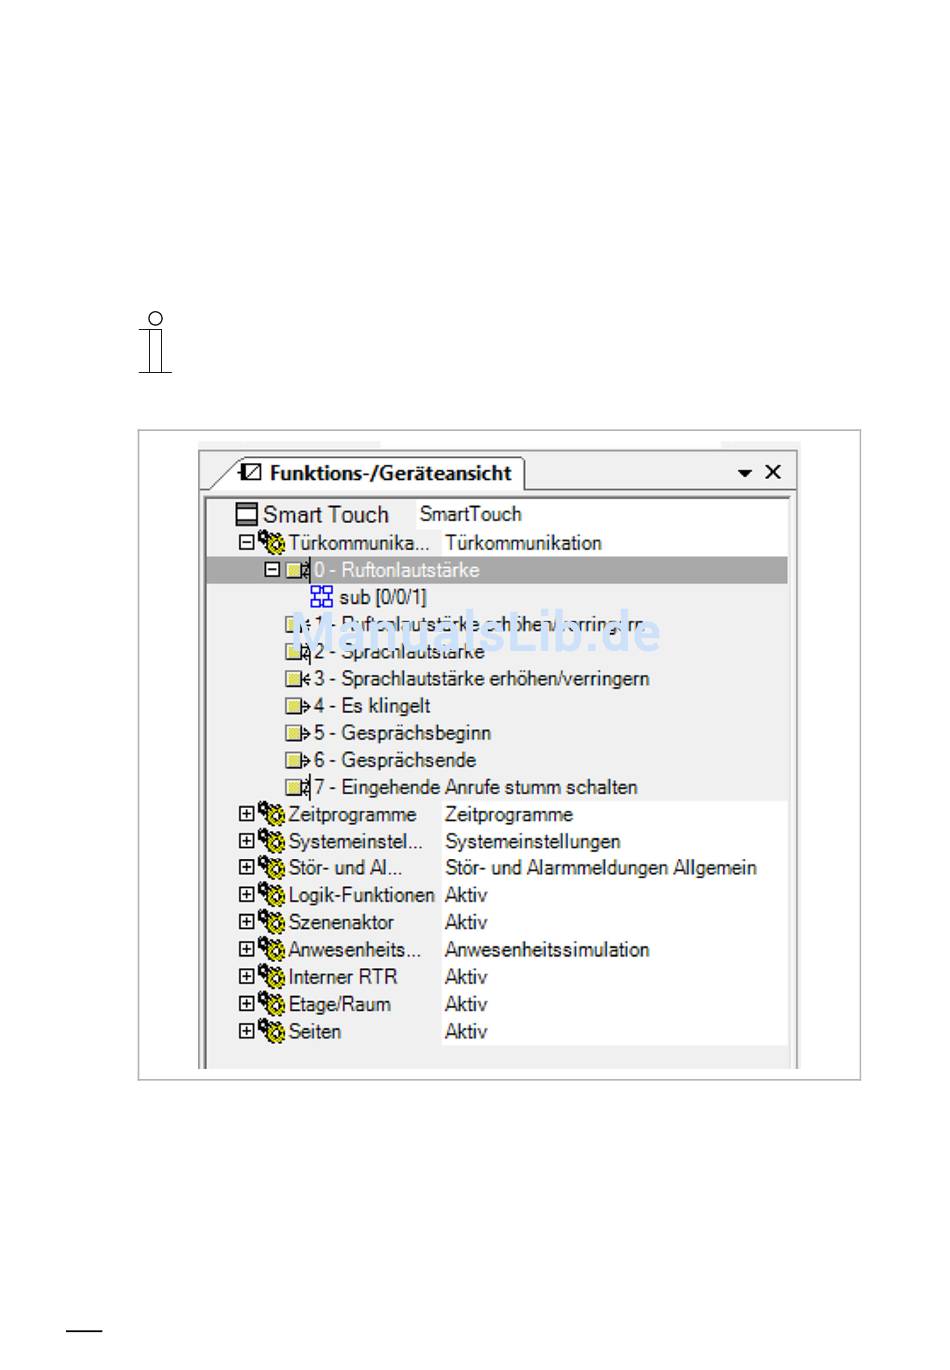
Task: Select the Interner RTR tree label
Action: [343, 976]
